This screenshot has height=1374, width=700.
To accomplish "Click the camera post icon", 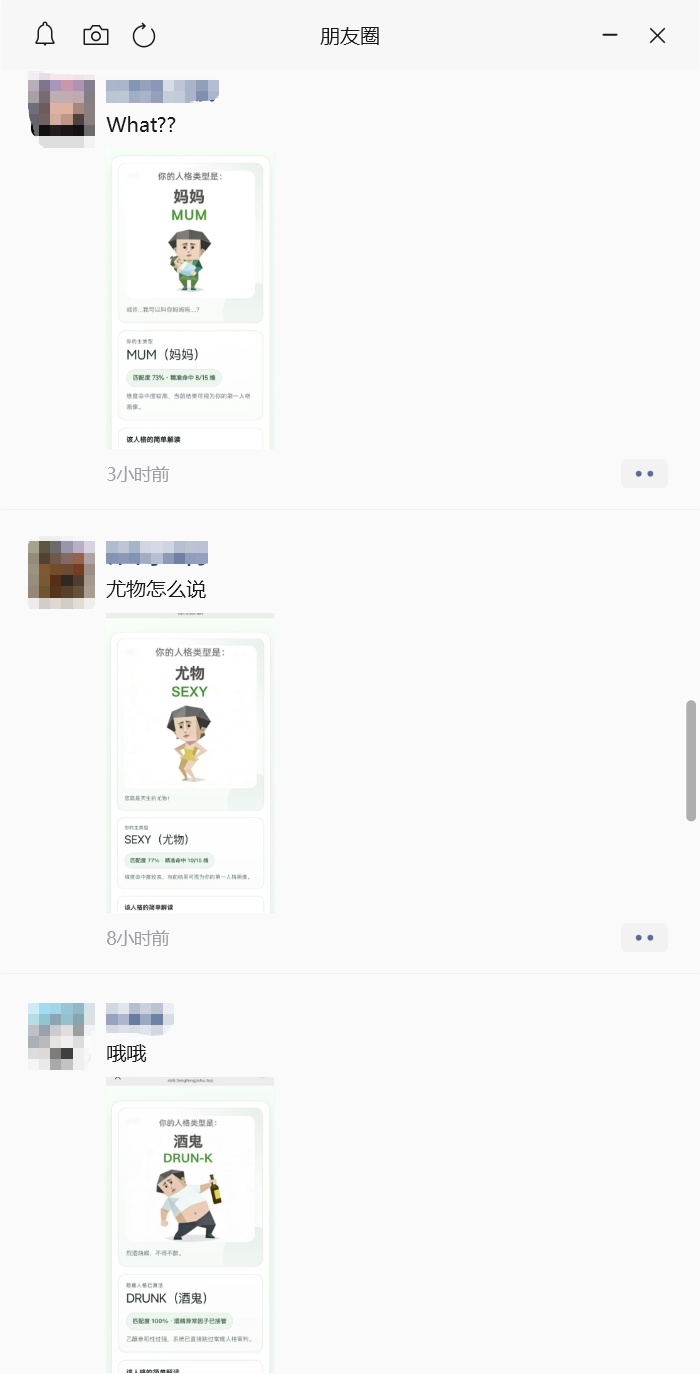I will (95, 36).
